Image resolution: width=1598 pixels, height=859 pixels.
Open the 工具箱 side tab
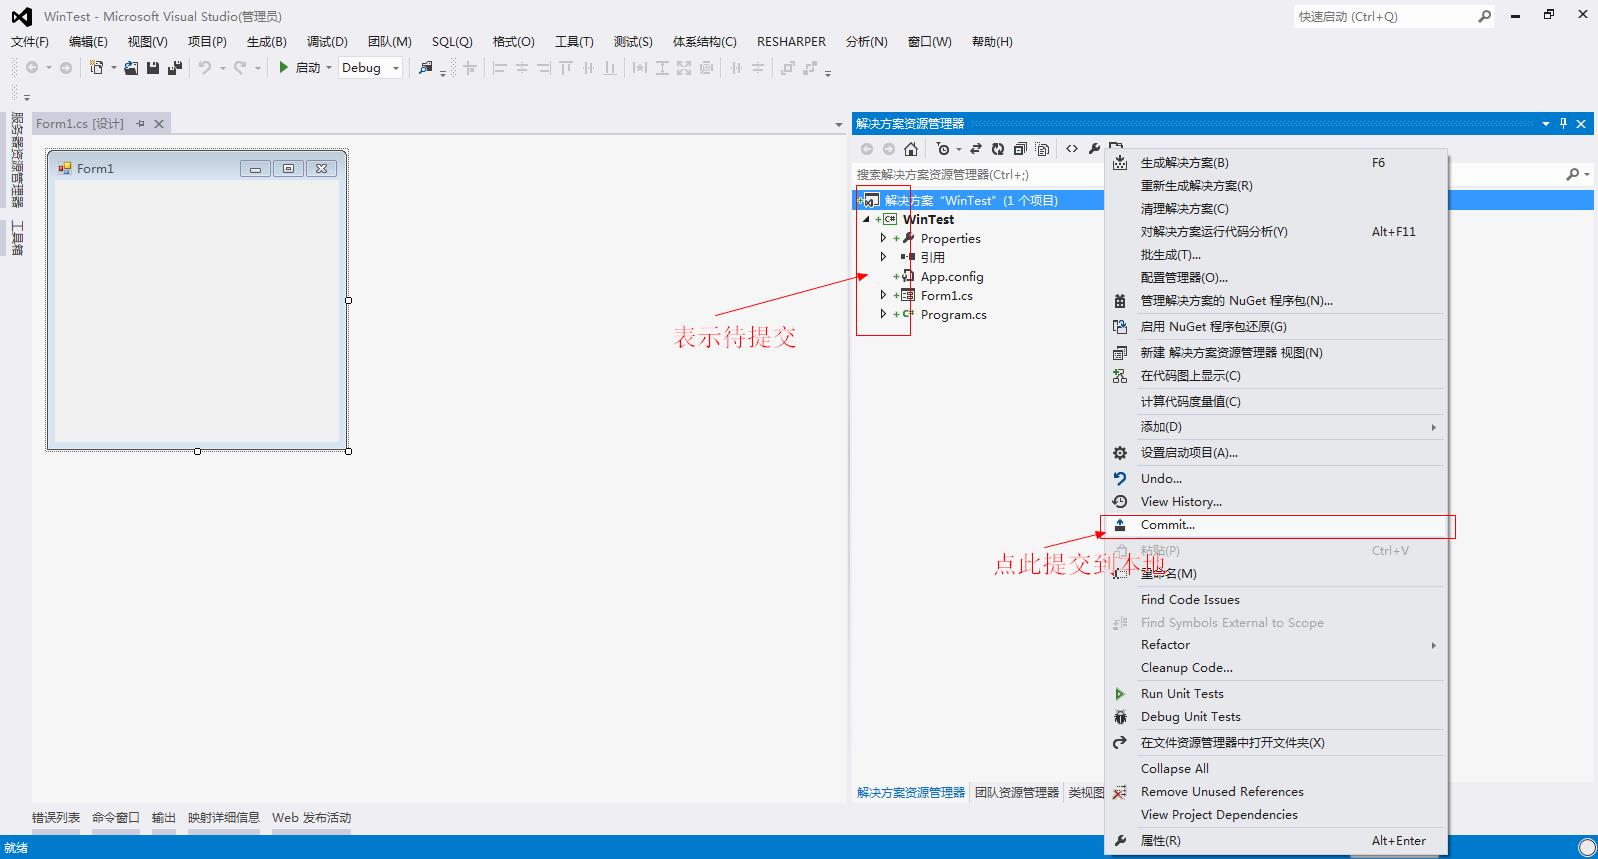pyautogui.click(x=16, y=238)
